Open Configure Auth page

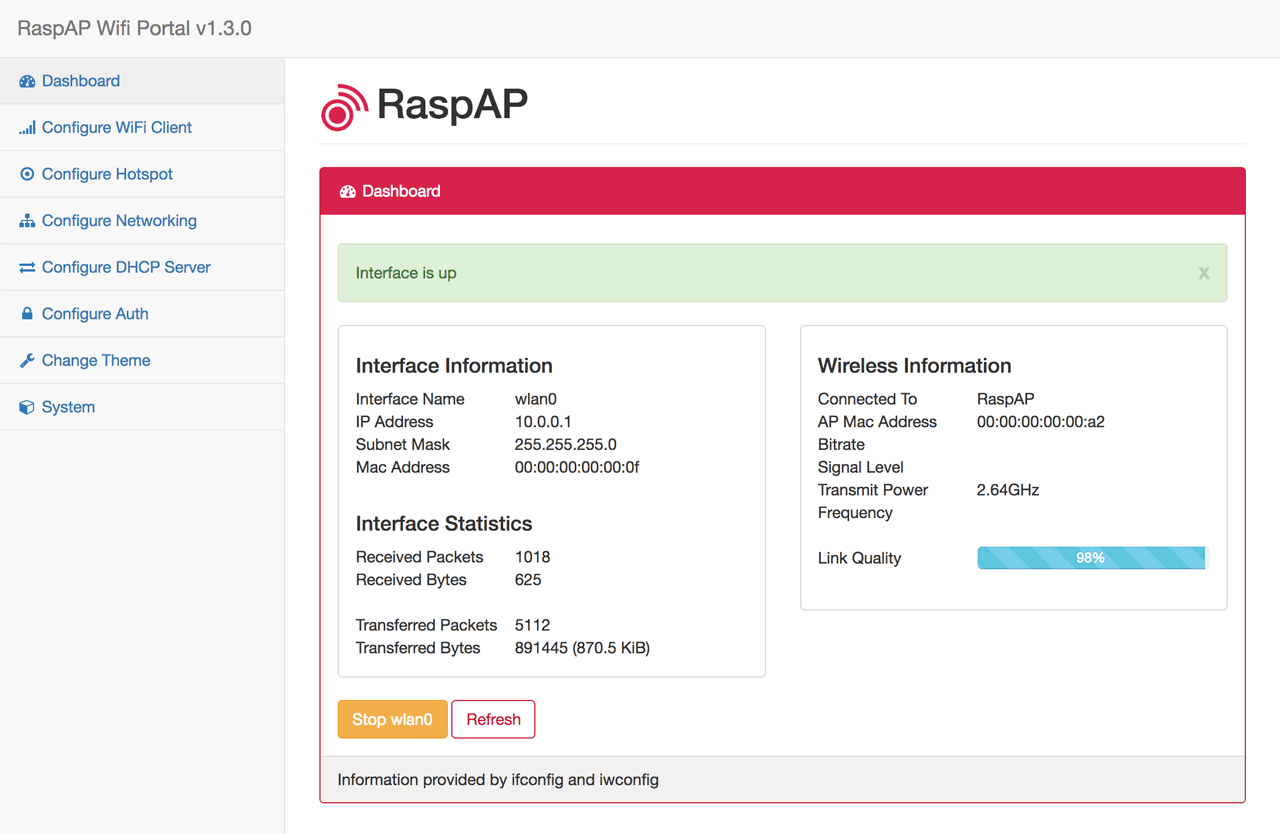142,314
